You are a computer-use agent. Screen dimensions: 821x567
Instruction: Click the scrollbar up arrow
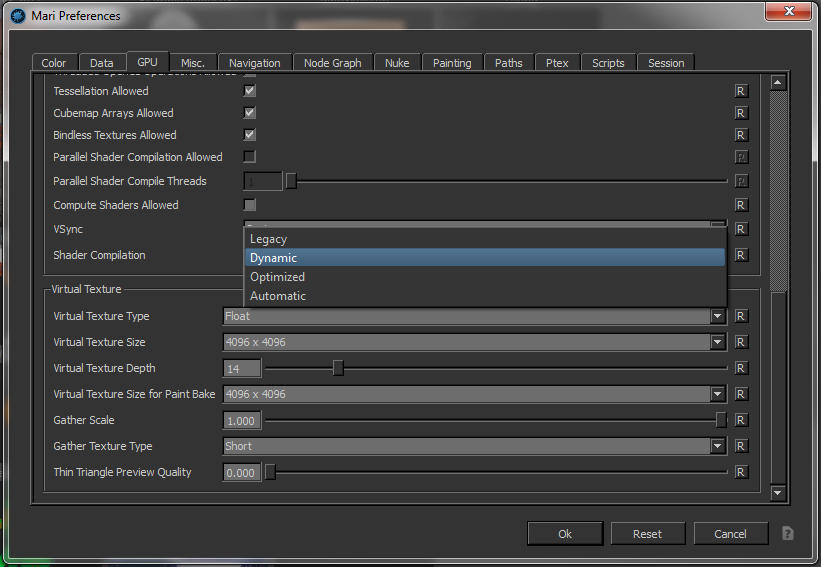[778, 83]
